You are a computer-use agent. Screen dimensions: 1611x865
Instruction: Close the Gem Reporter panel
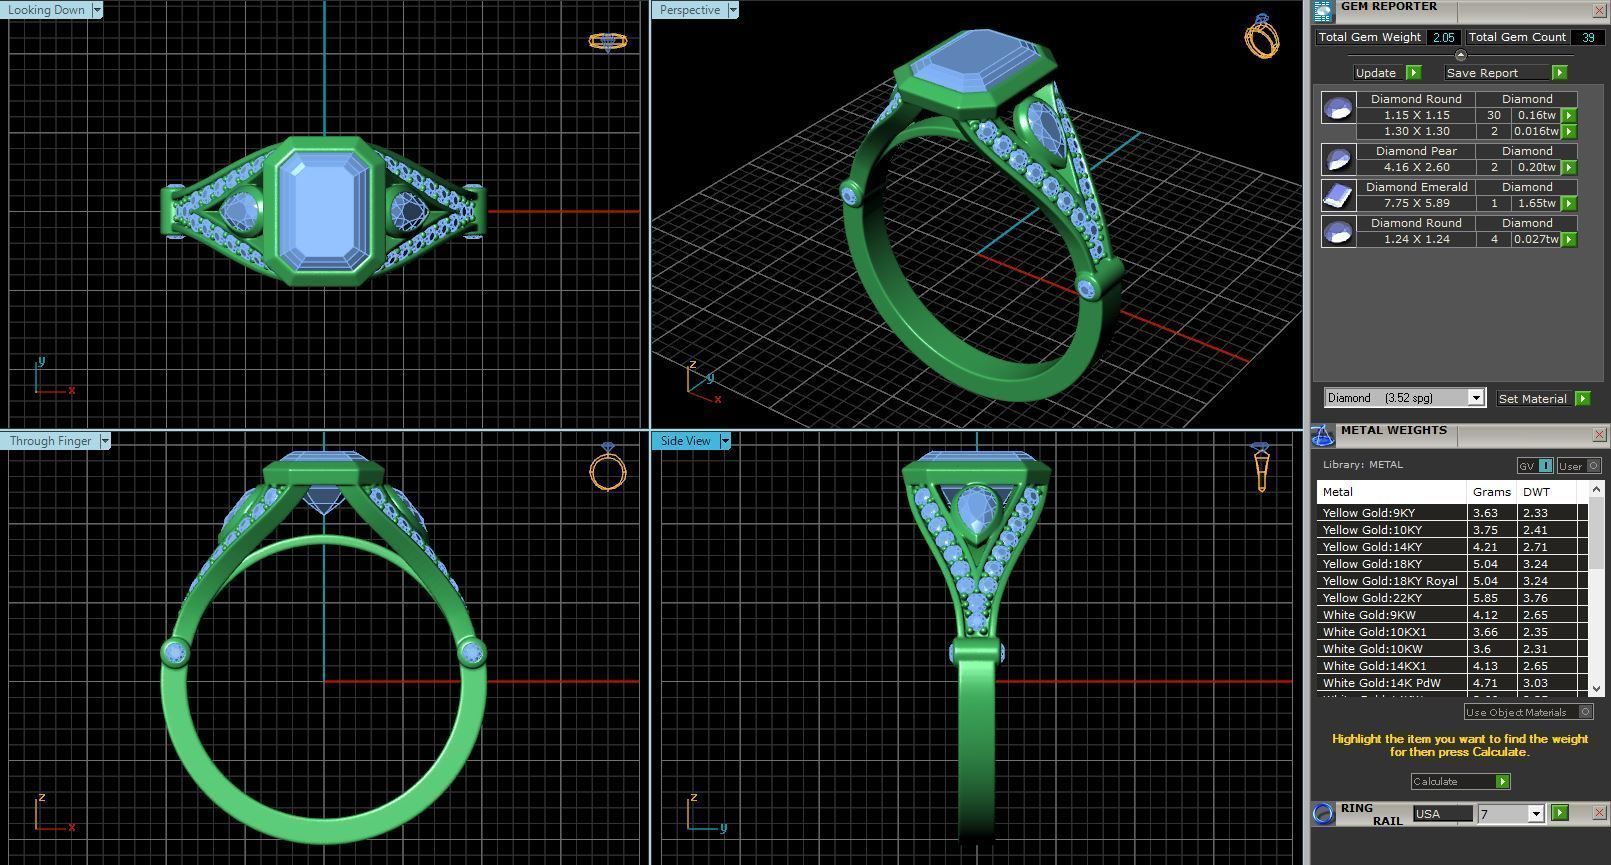tap(1598, 10)
